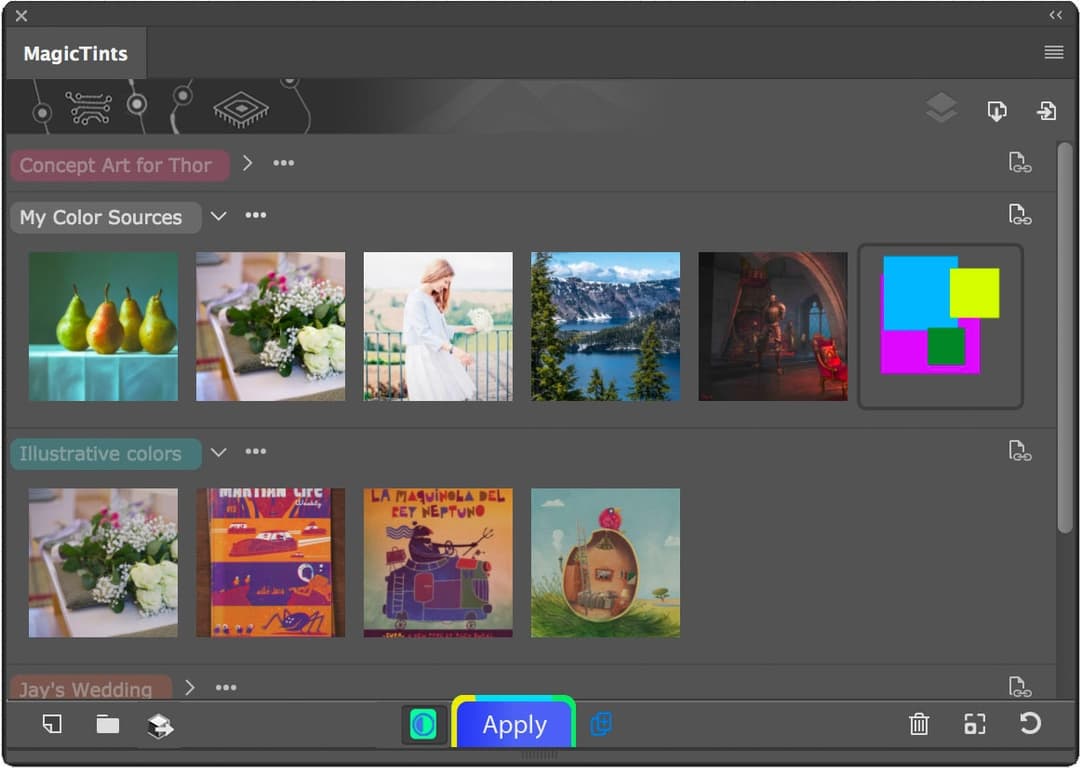Toggle the blue duplicate icon after Apply

click(600, 724)
